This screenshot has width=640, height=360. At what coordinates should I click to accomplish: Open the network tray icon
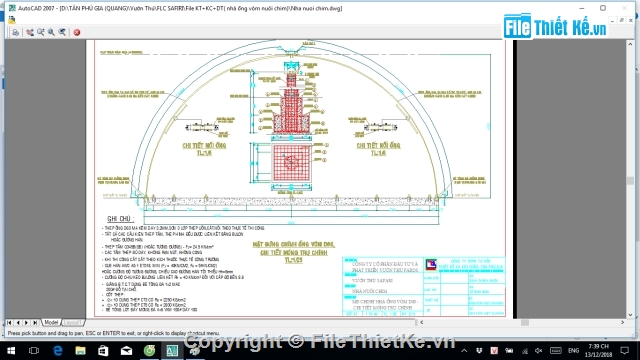click(524, 351)
